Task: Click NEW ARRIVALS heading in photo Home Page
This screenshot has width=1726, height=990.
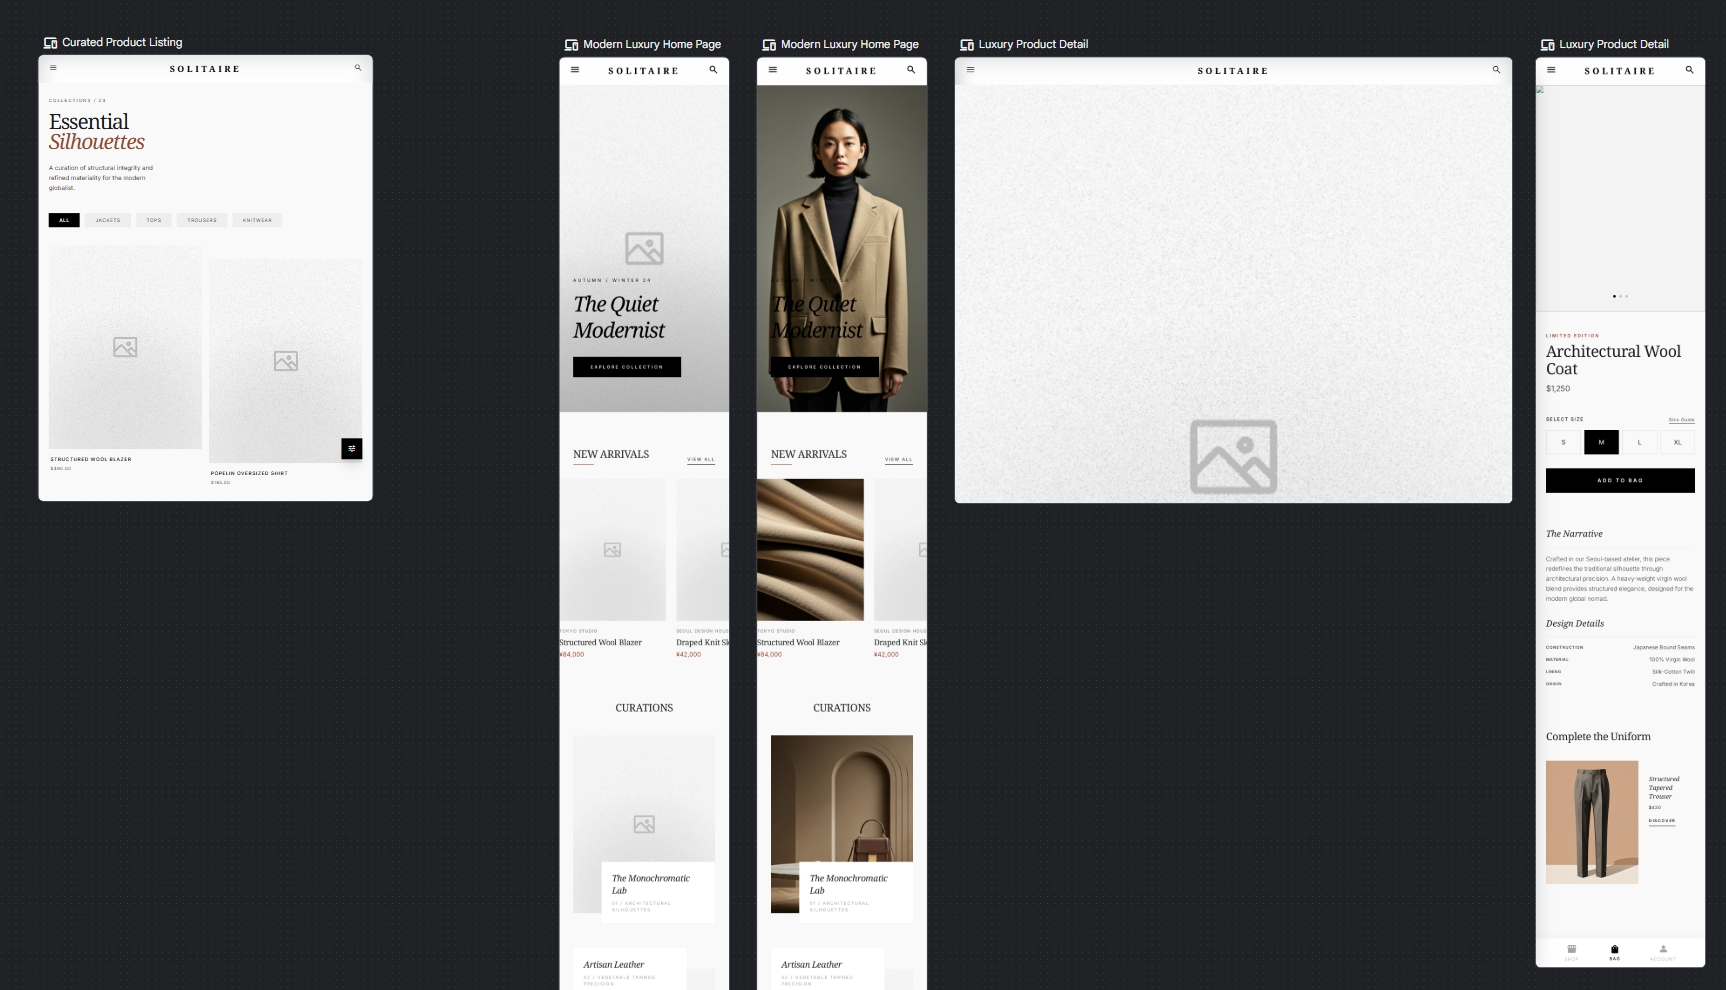Action: pos(809,454)
